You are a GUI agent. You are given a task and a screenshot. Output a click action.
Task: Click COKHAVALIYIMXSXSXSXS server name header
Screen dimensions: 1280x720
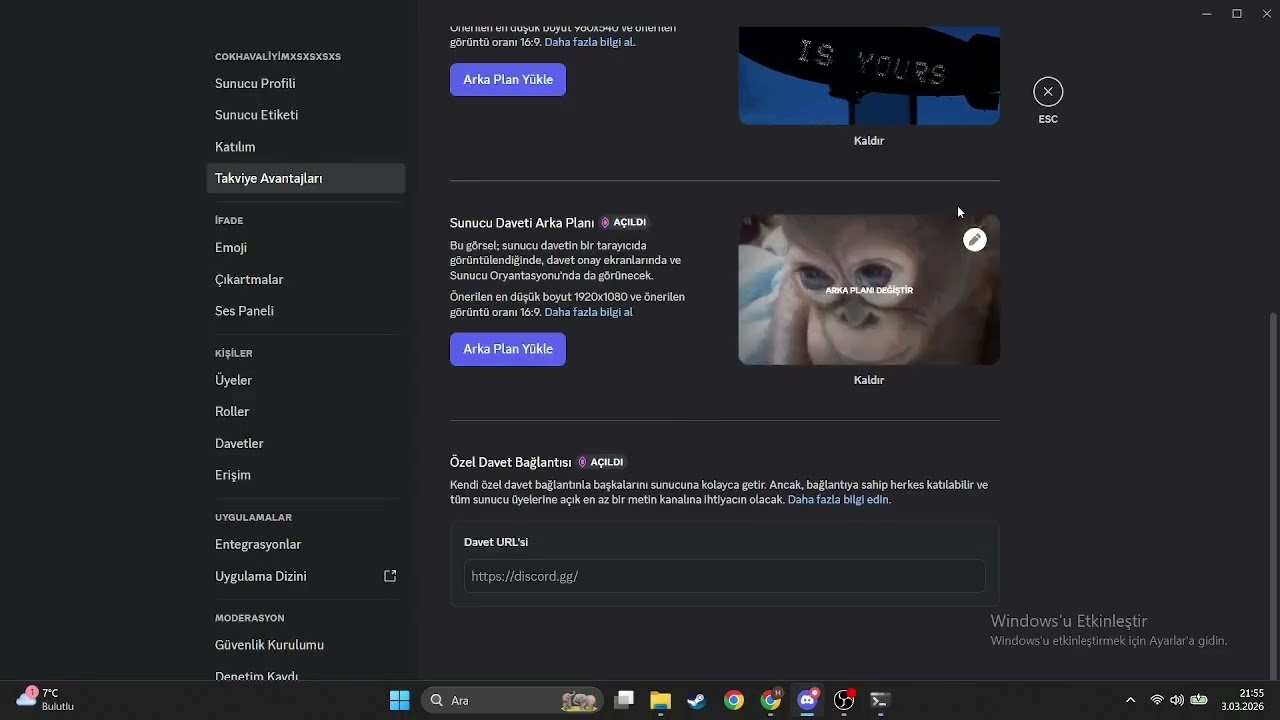[278, 57]
